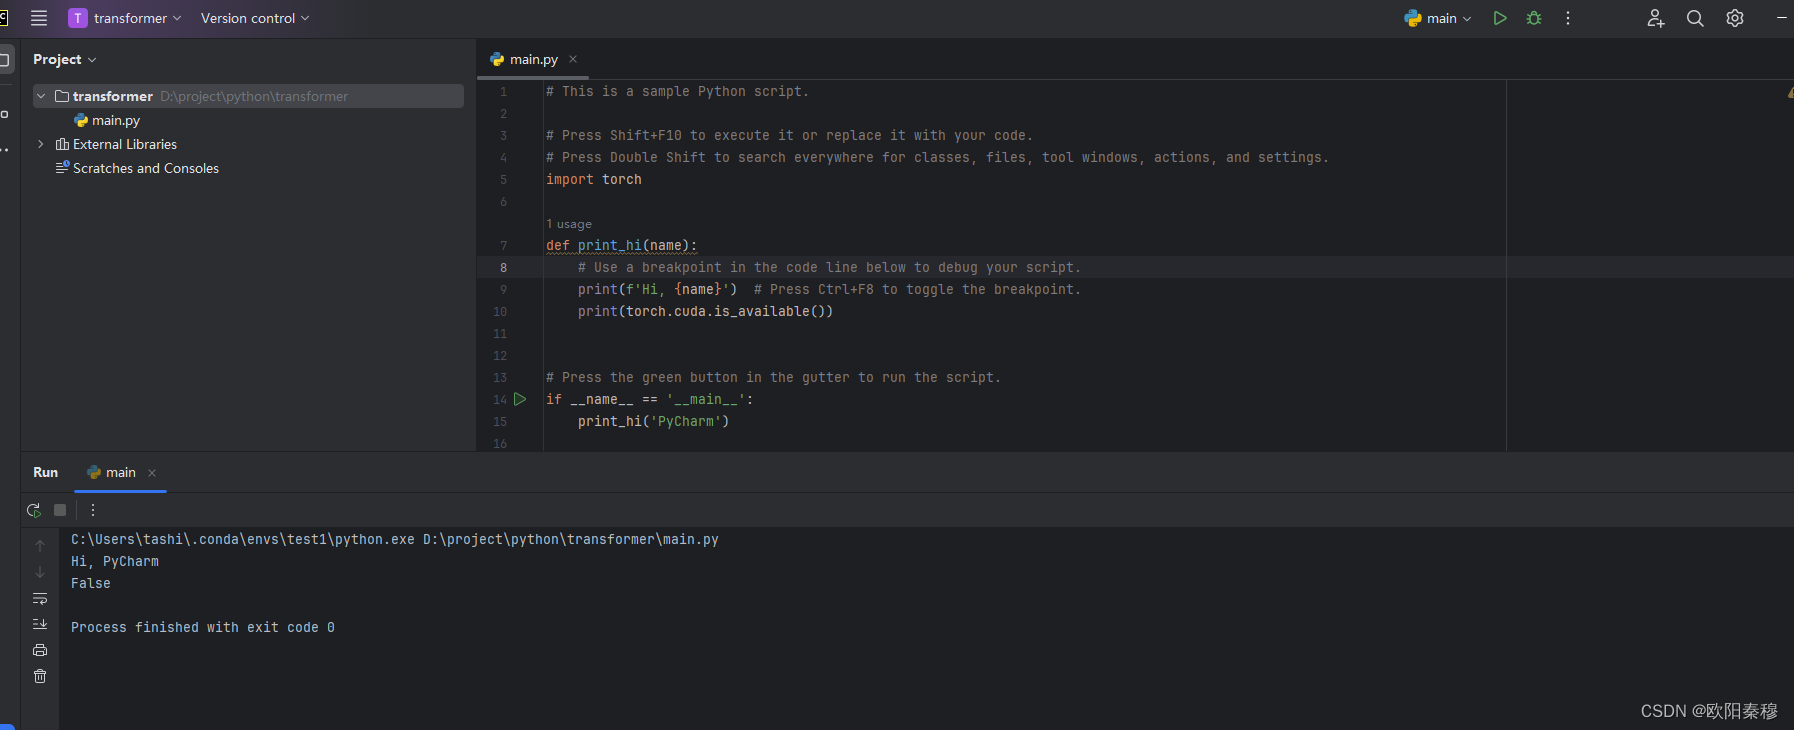Click the 'import torch' line in editor
The image size is (1794, 730).
click(594, 180)
